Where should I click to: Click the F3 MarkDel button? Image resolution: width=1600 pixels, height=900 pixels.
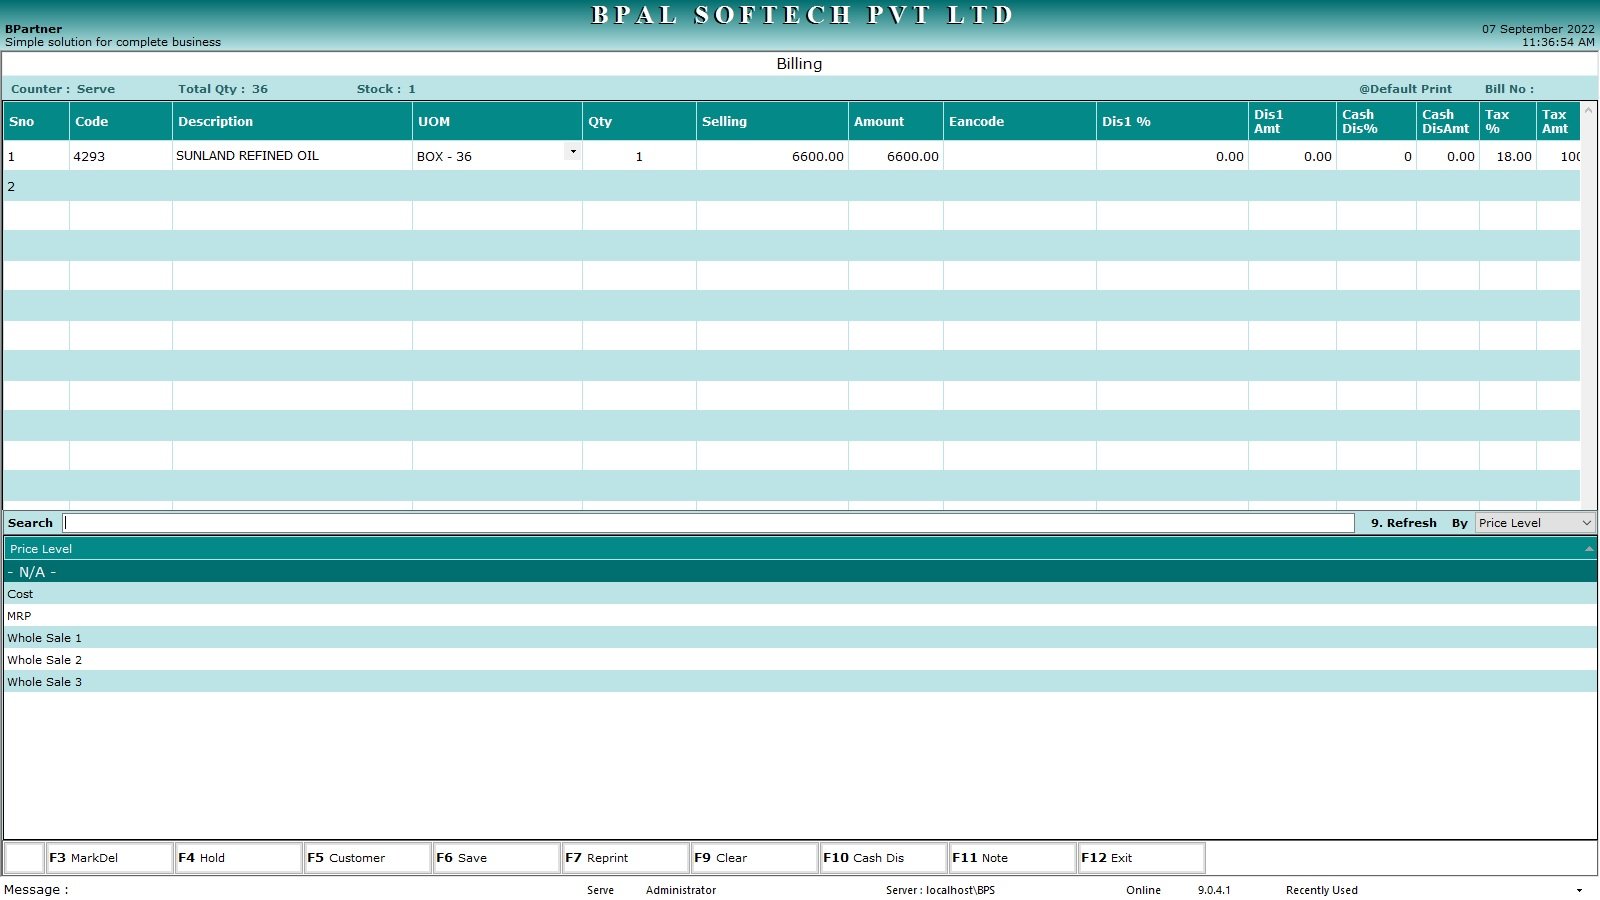pos(110,858)
